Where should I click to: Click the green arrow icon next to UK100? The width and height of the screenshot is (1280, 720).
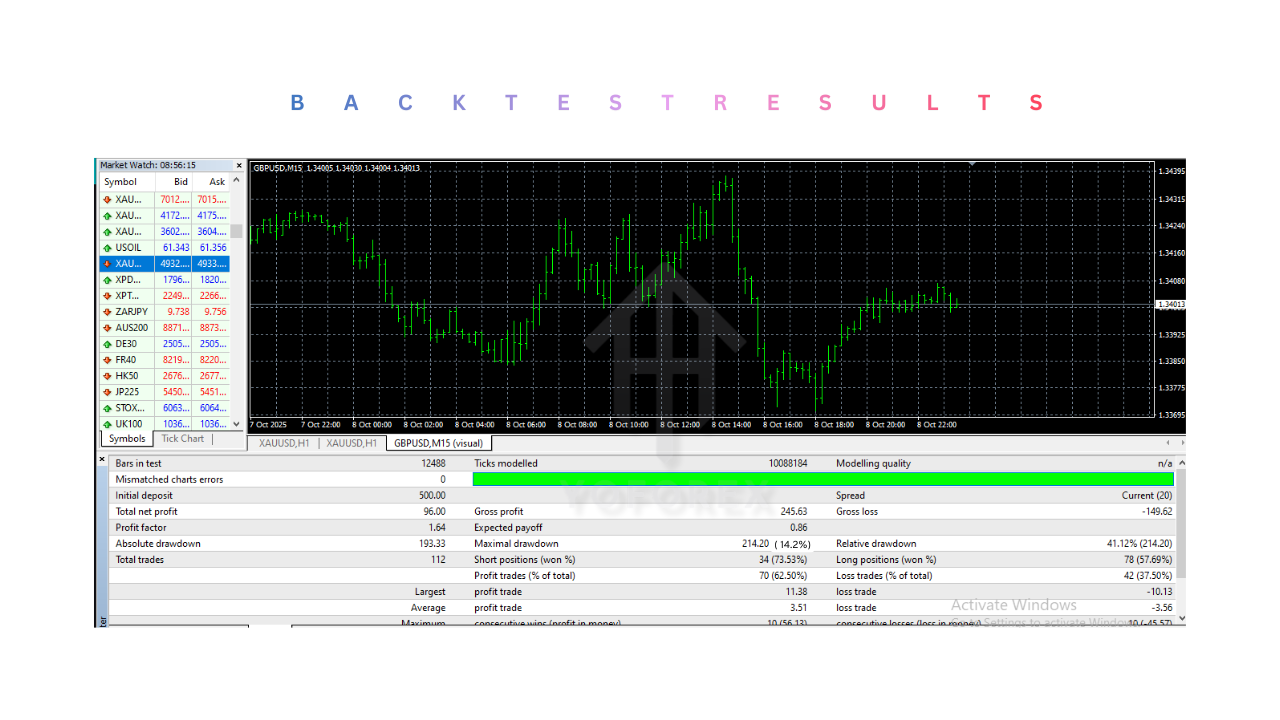[x=108, y=423]
